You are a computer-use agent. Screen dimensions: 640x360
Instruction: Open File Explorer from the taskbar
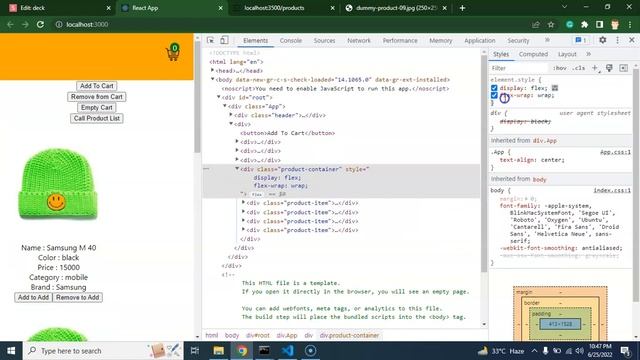pos(219,351)
